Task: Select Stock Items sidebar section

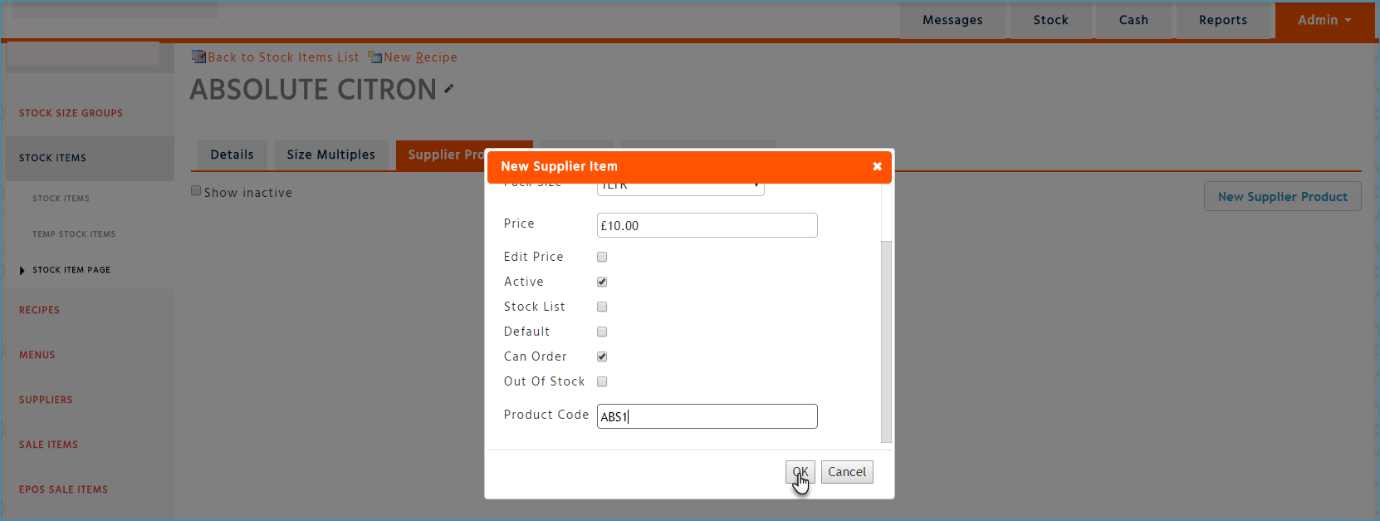Action: 53,158
